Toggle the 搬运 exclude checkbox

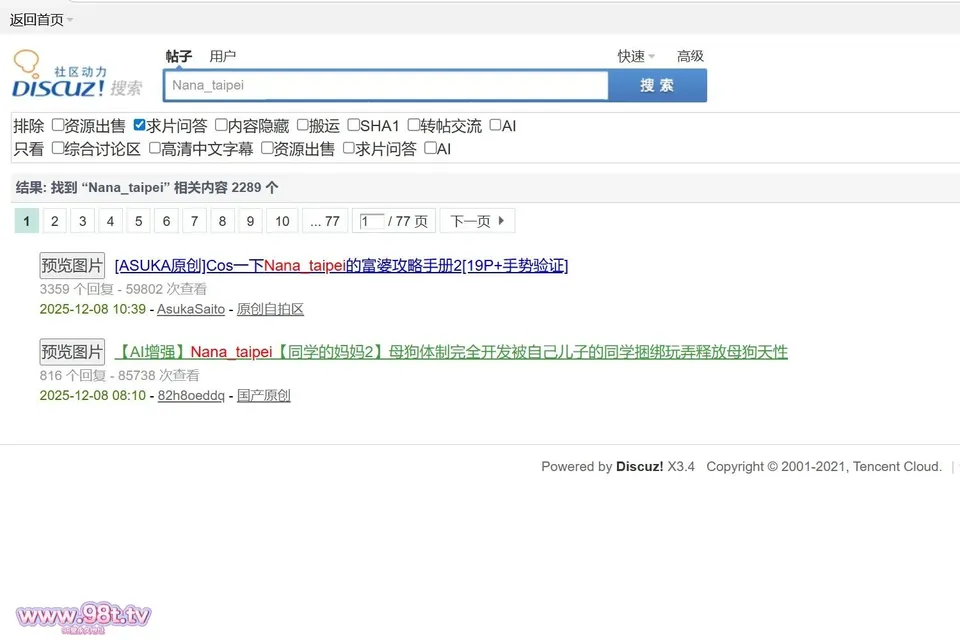(302, 125)
